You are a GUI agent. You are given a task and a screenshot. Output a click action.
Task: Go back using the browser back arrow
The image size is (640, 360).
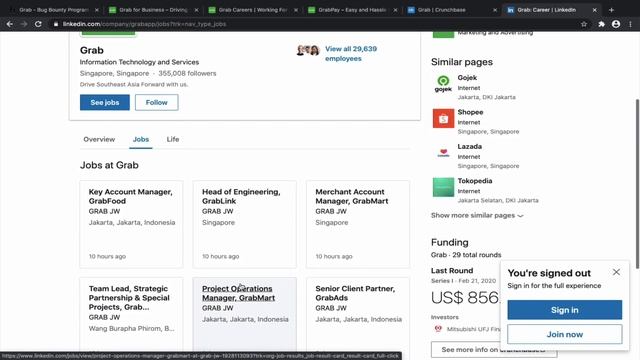click(x=9, y=24)
